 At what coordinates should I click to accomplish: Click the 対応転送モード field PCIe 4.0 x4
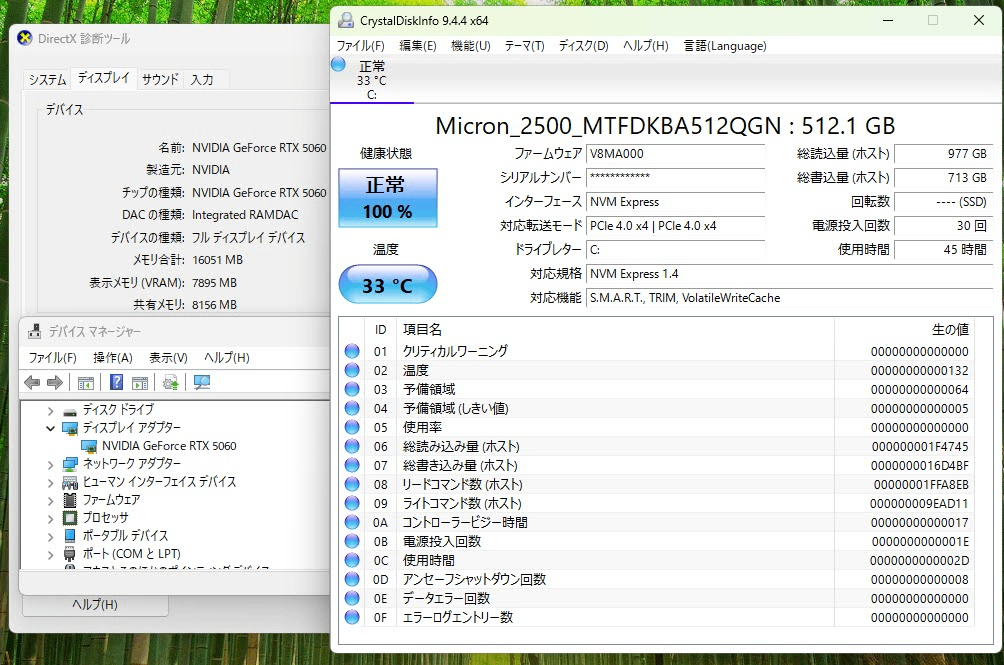676,226
